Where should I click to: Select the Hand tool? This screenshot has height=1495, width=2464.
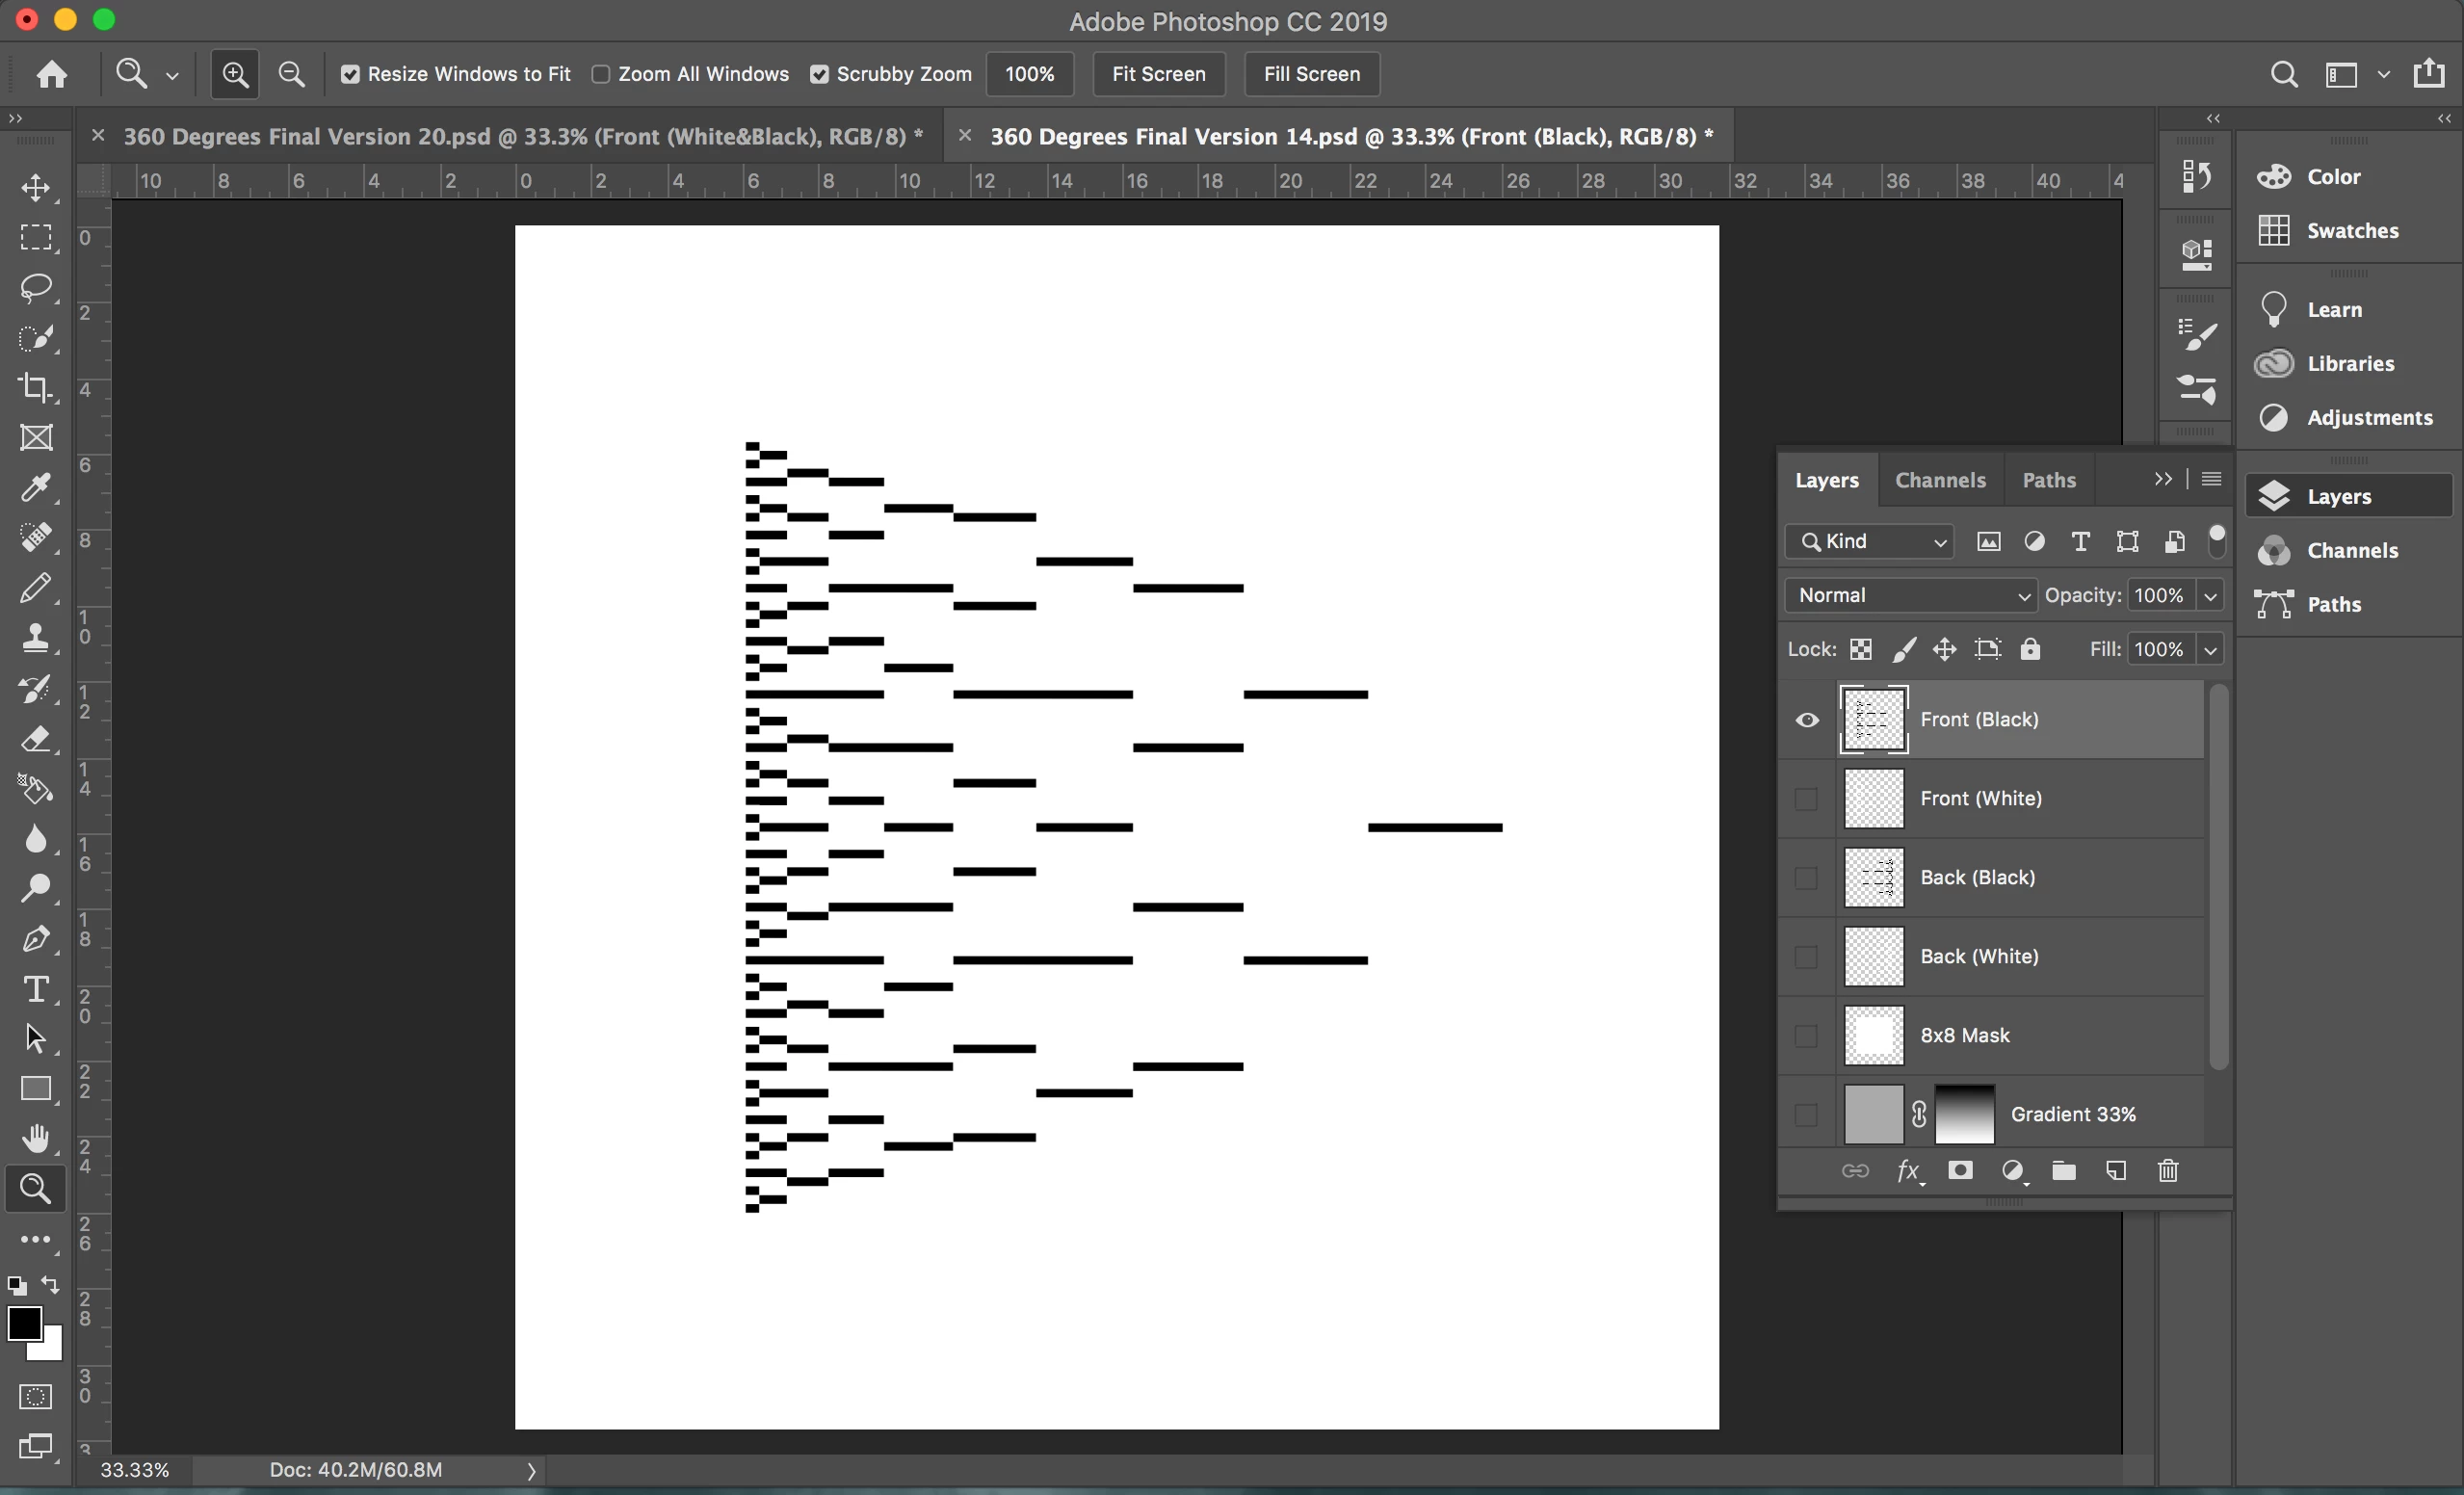click(x=36, y=1139)
